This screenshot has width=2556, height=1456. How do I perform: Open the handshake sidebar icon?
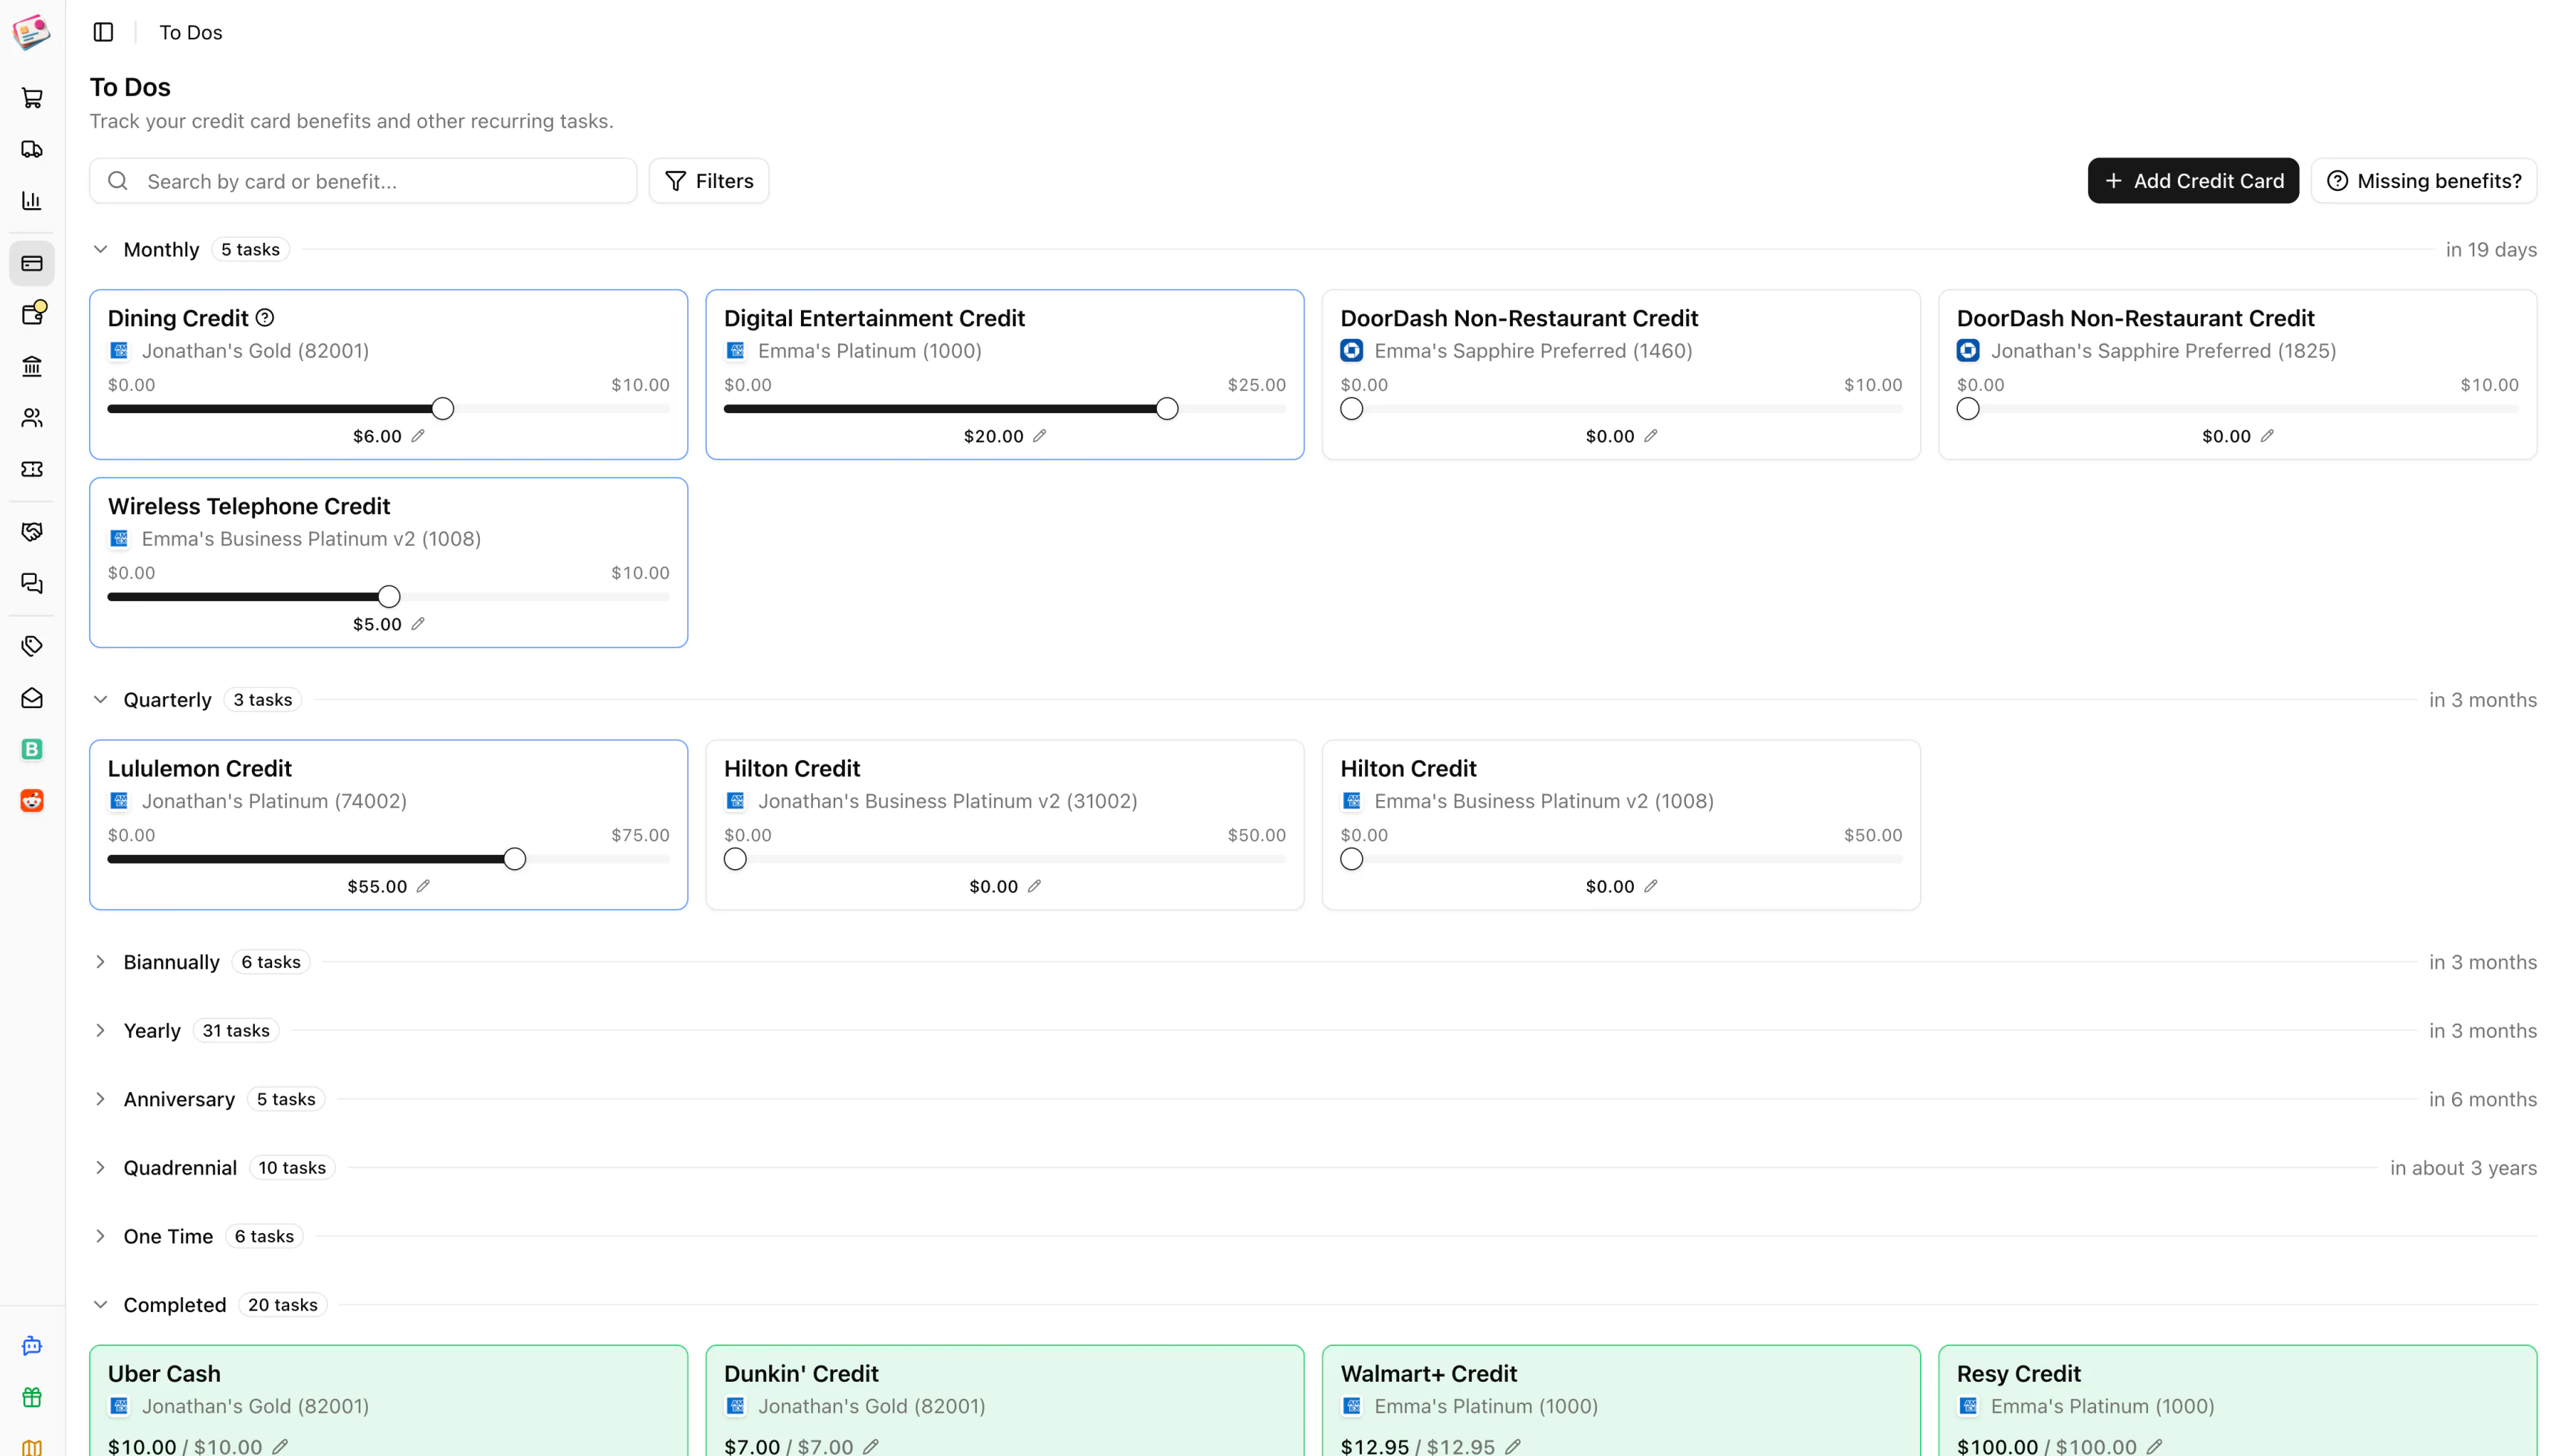32,531
